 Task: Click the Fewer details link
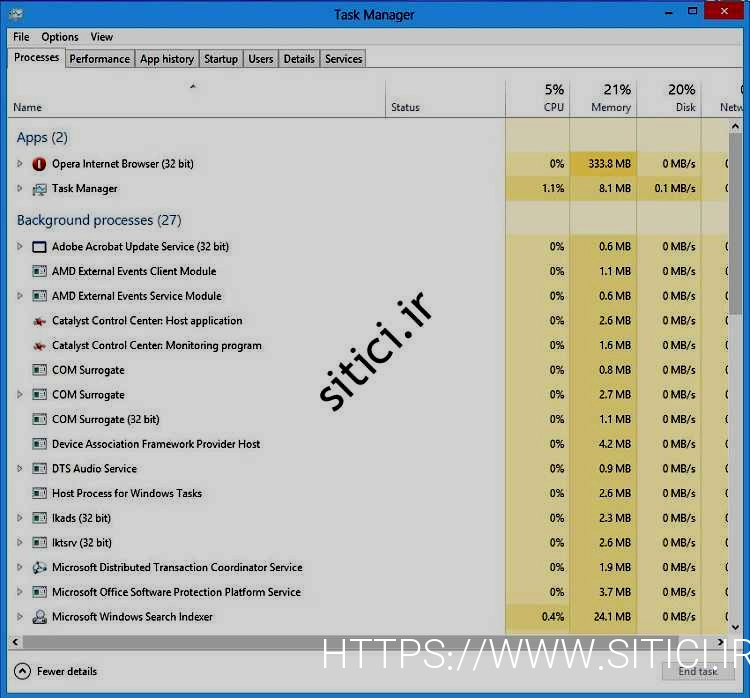coord(67,672)
